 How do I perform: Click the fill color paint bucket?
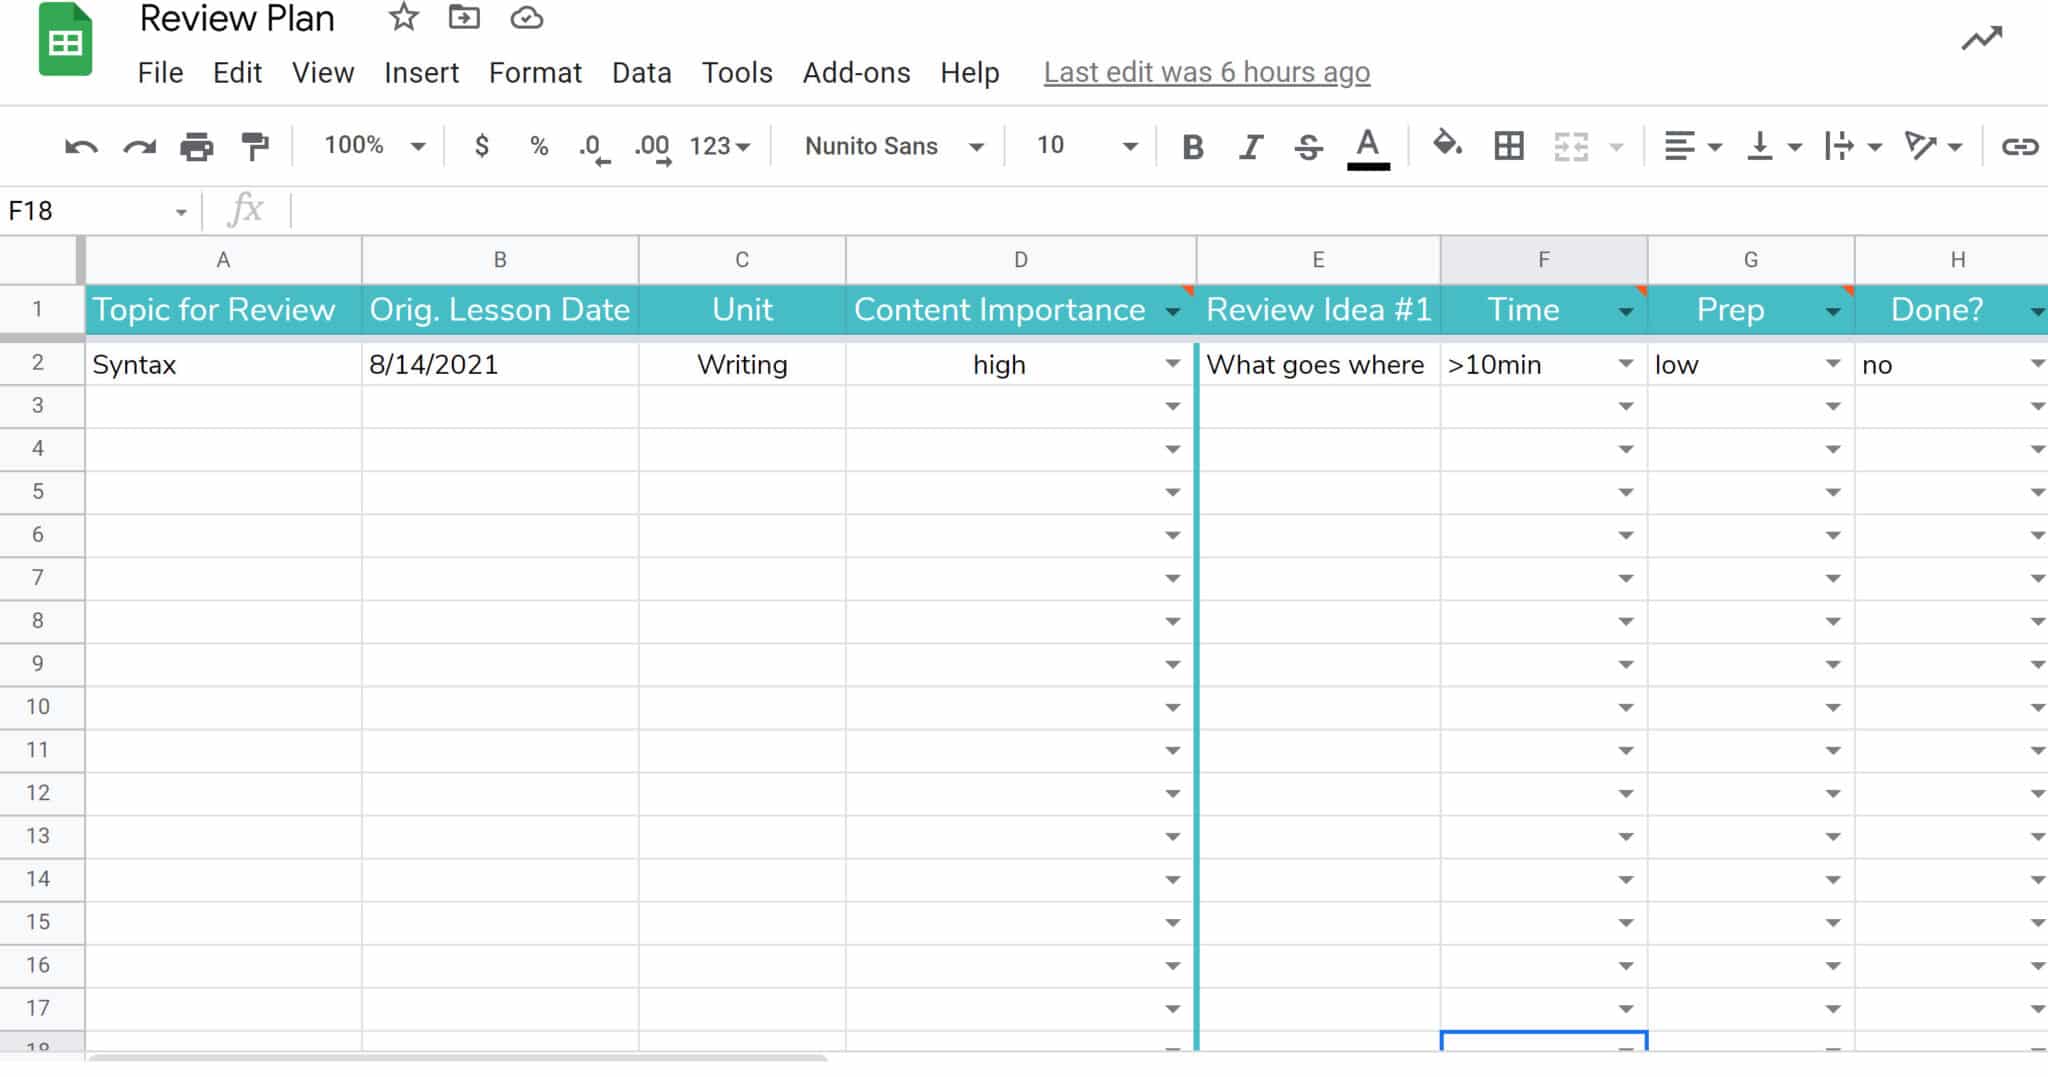[x=1447, y=145]
